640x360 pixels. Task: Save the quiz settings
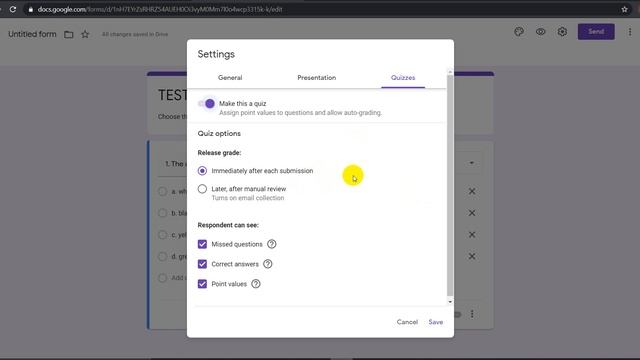436,322
